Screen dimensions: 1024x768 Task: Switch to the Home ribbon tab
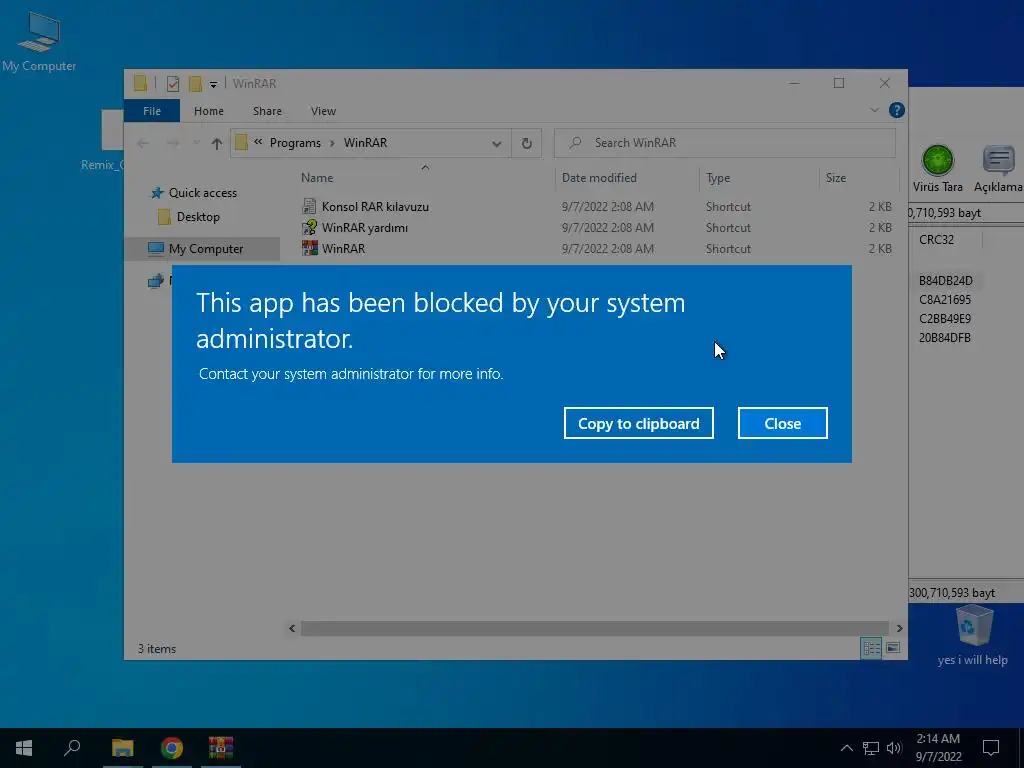click(x=208, y=111)
